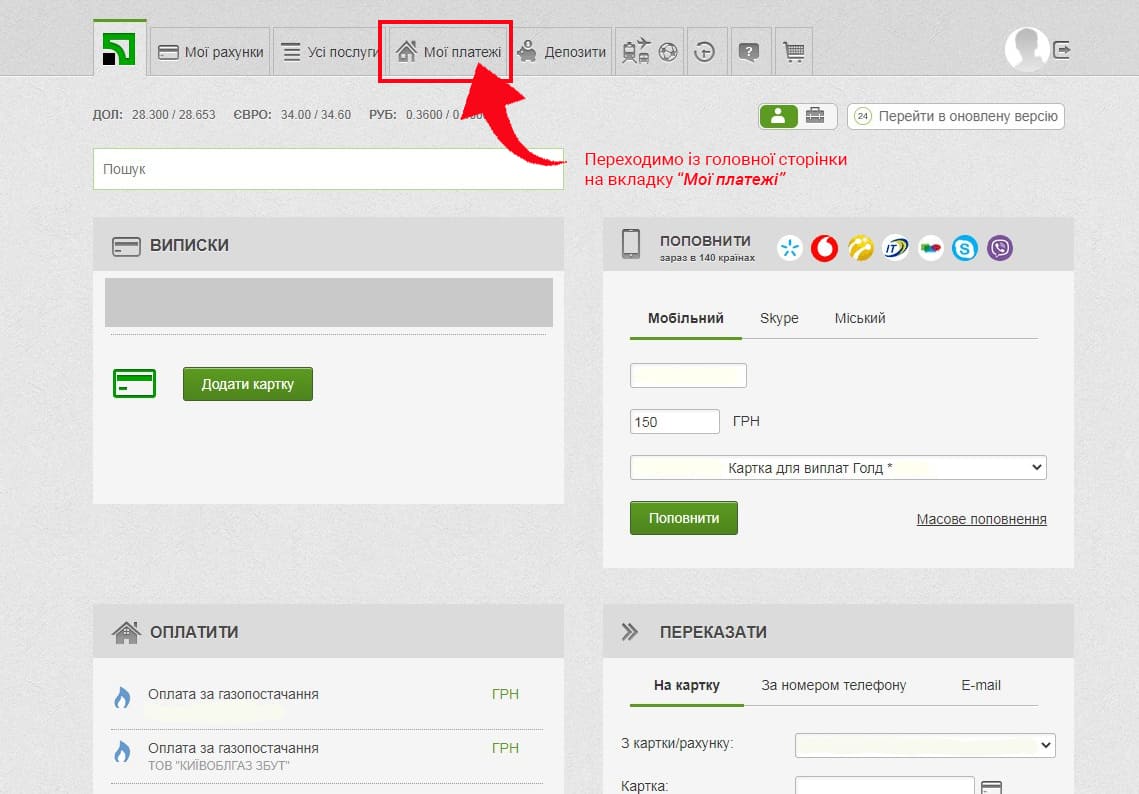
Task: Click the help question mark icon
Action: [749, 51]
